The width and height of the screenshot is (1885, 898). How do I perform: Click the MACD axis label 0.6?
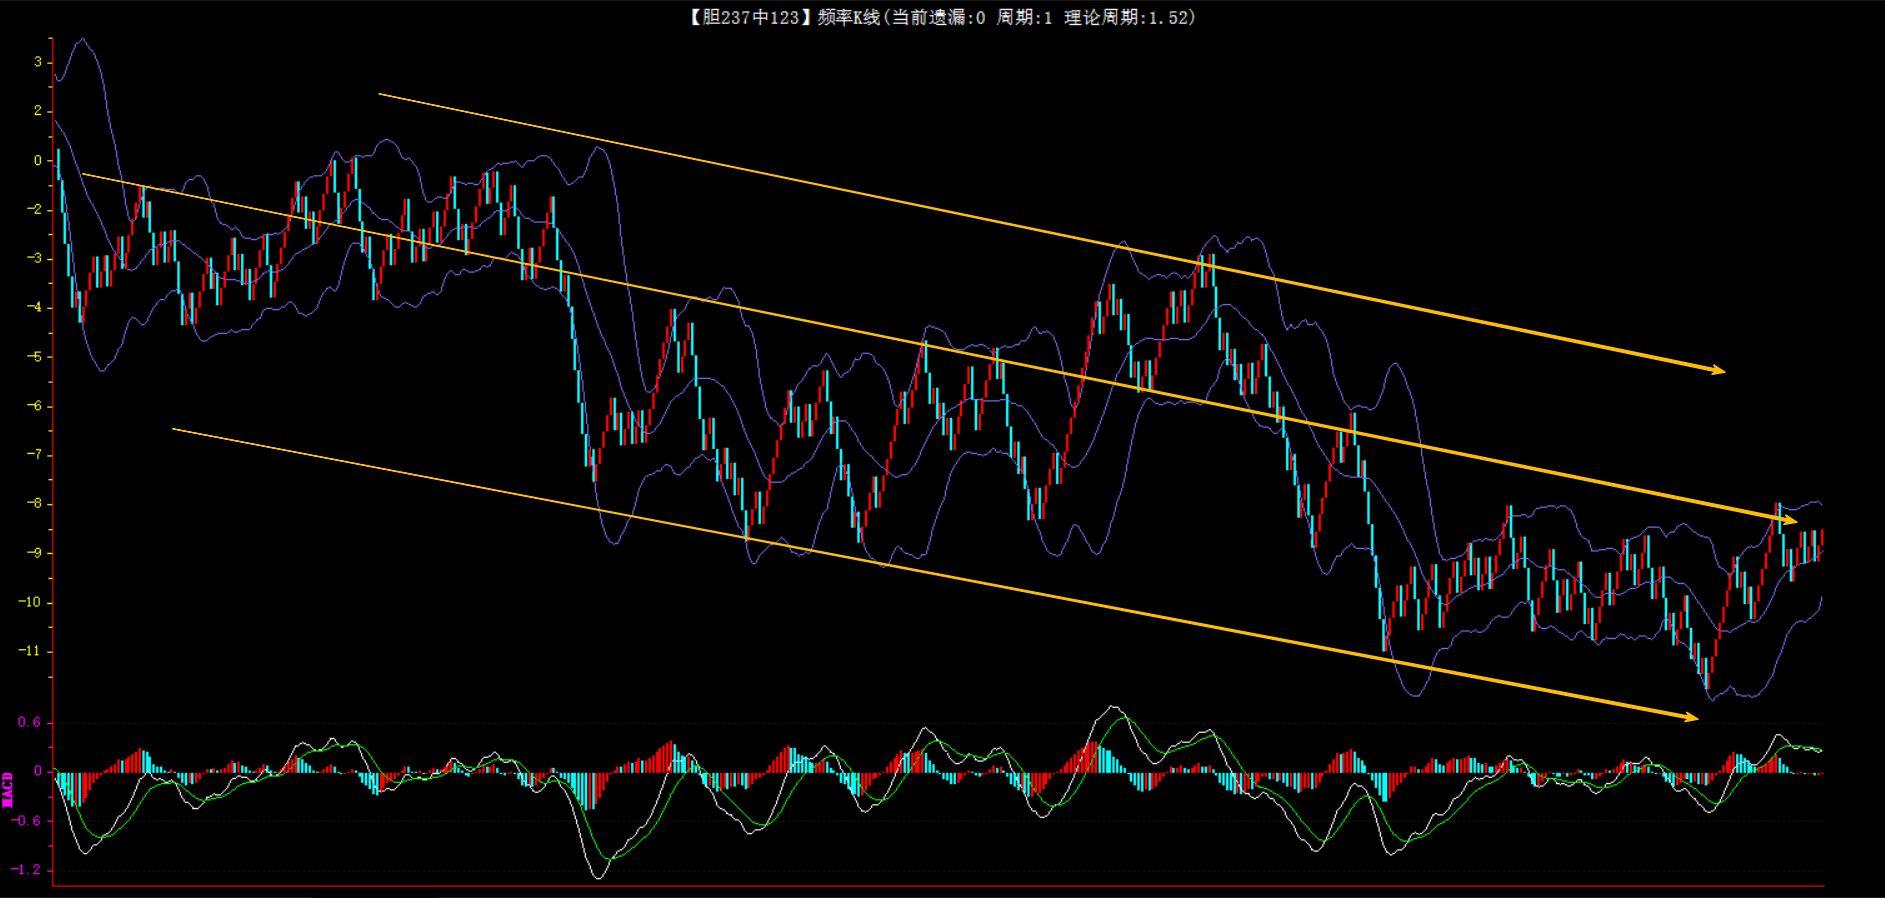(x=30, y=722)
